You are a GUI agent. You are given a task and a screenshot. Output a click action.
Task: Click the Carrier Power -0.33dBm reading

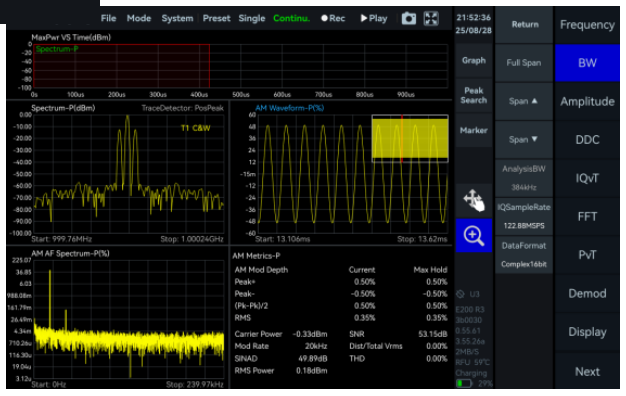(281, 334)
